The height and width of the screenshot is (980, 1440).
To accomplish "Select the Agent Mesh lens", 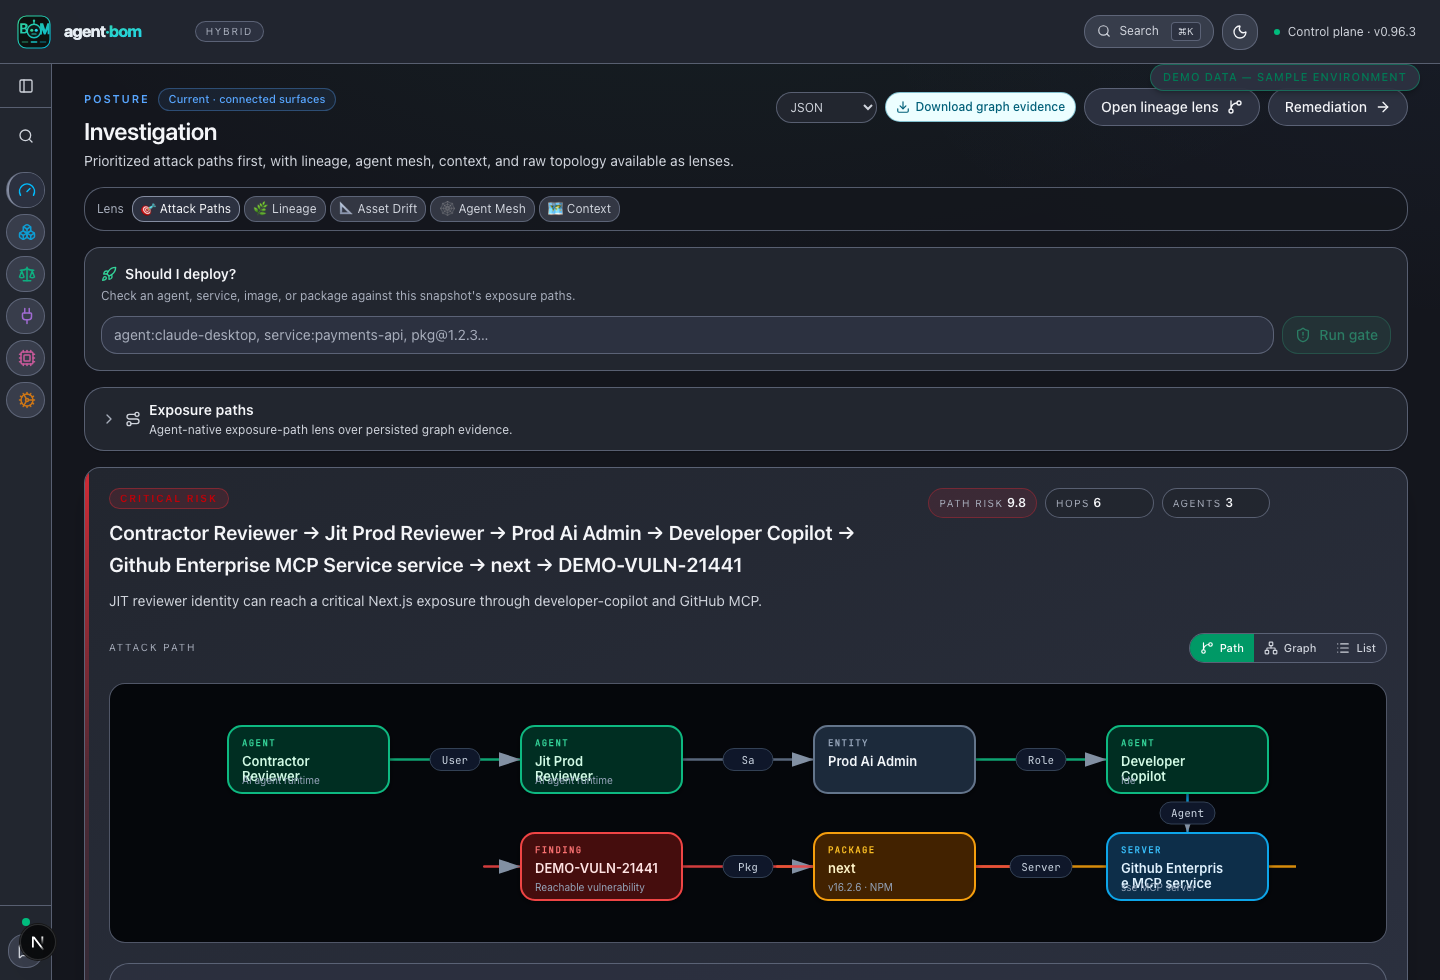I will (482, 209).
